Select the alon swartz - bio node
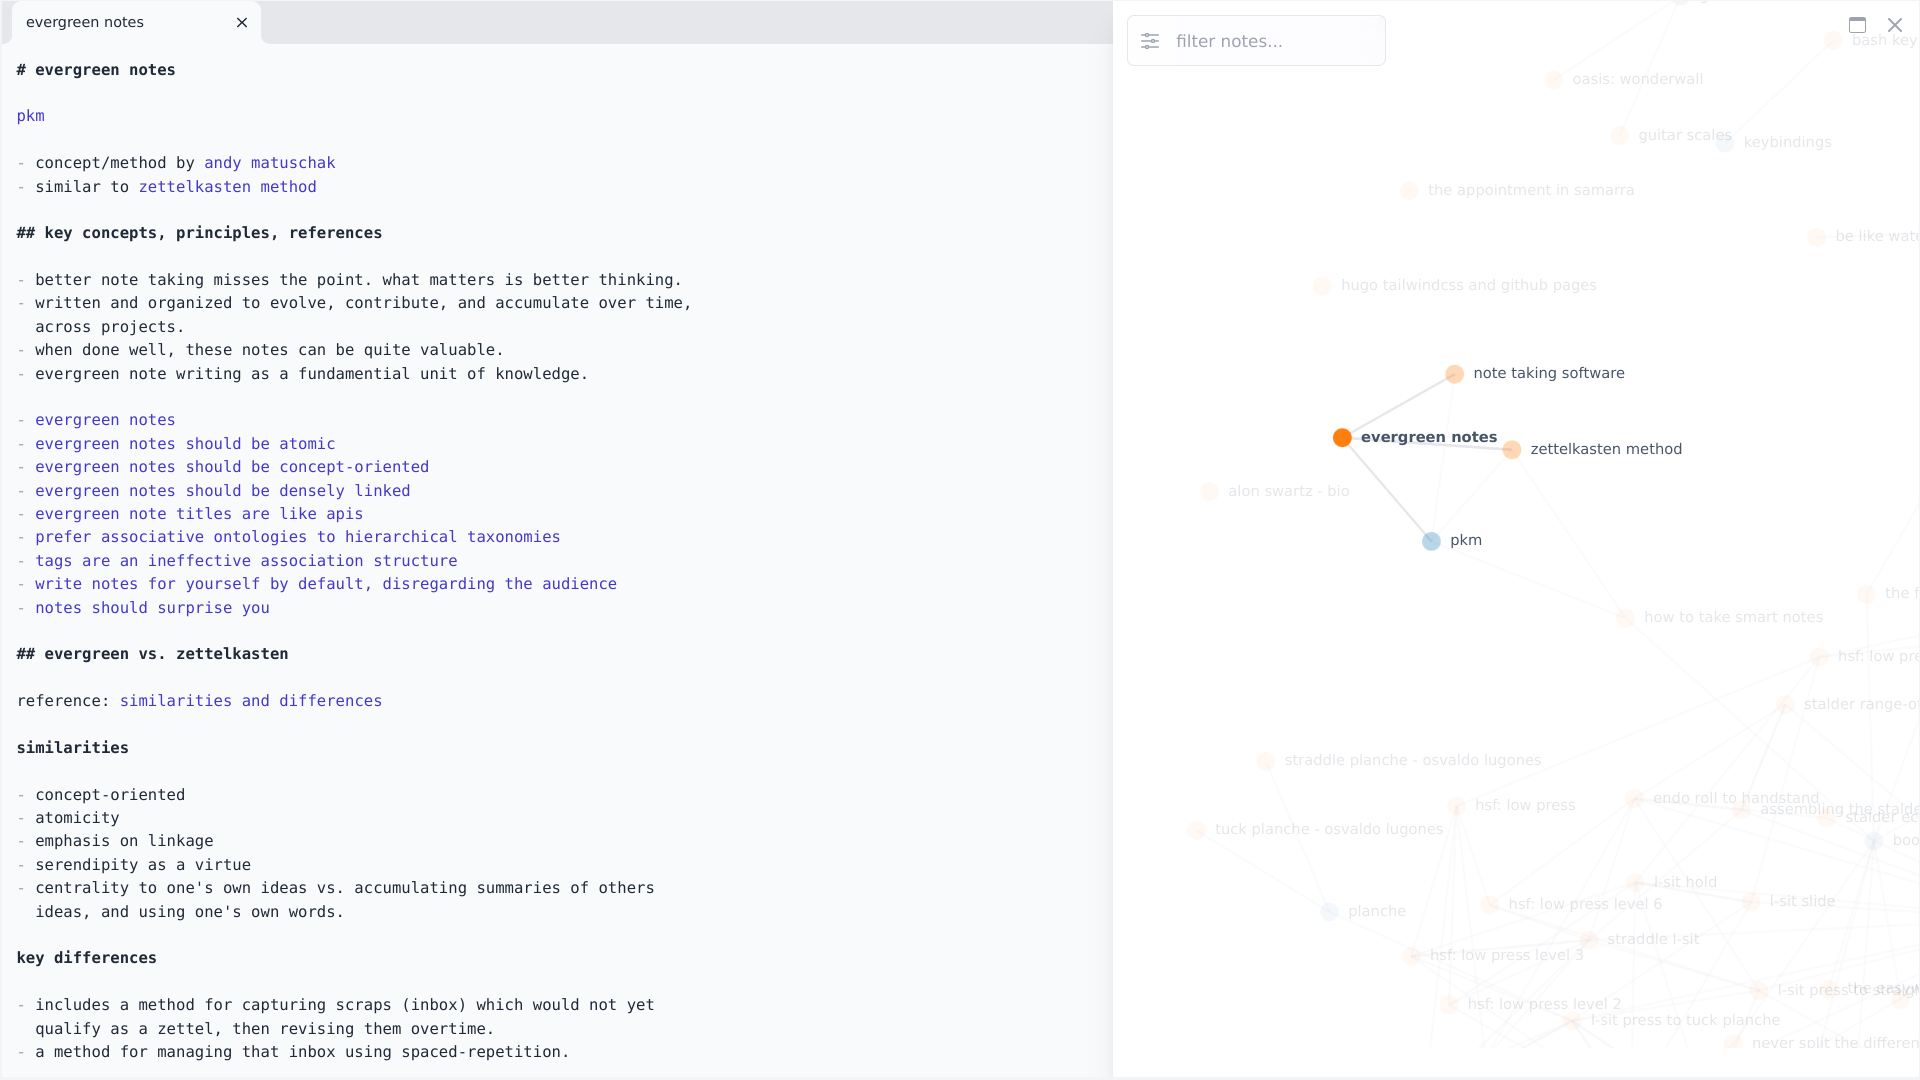This screenshot has width=1920, height=1080. [x=1209, y=491]
